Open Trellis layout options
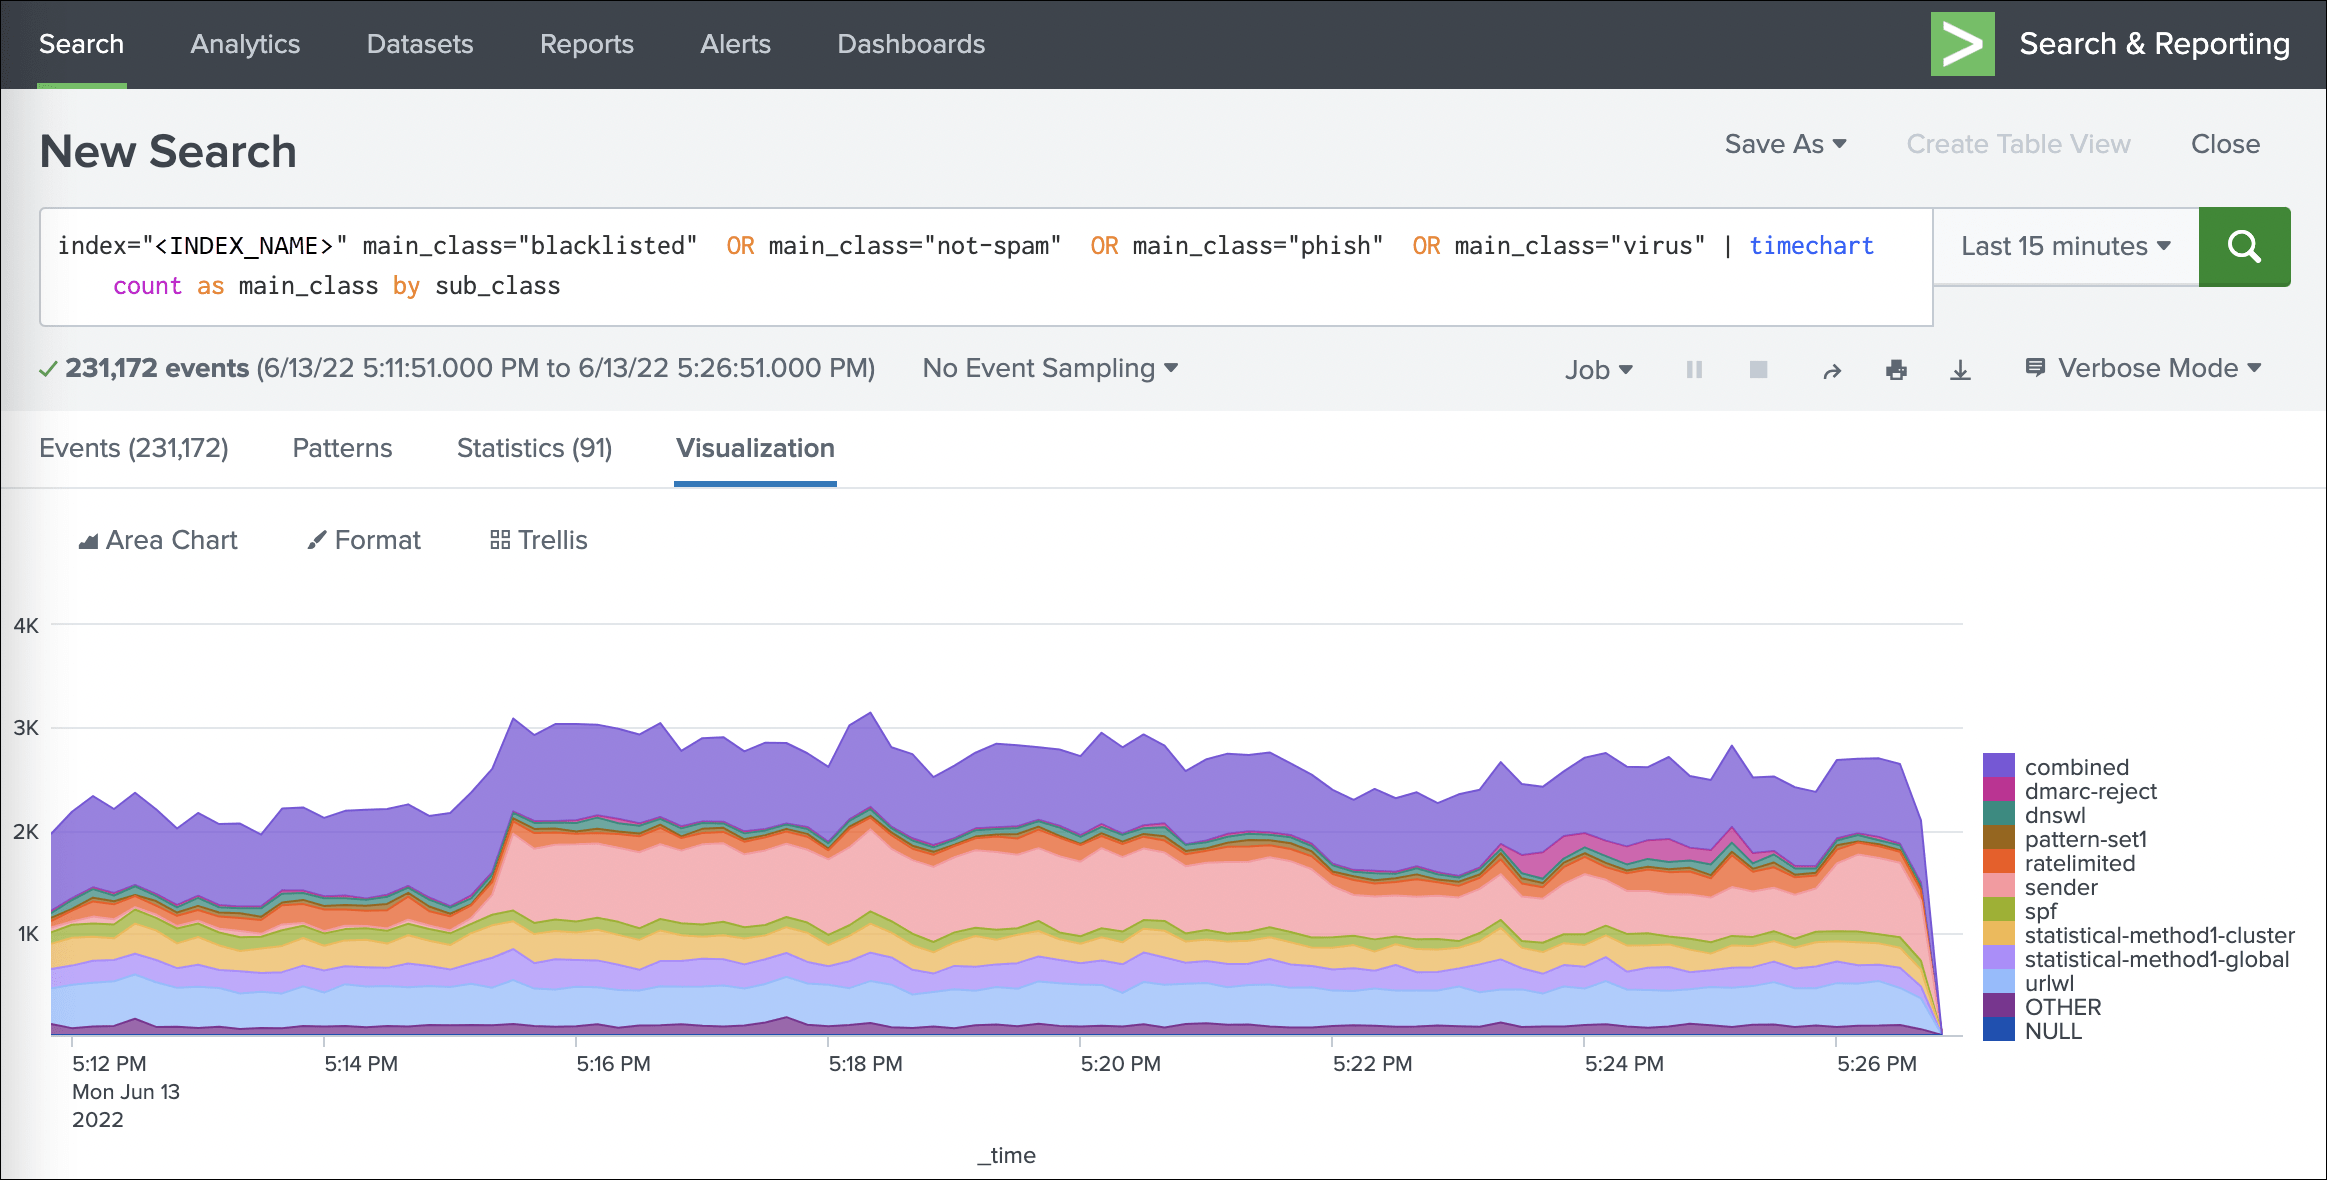Viewport: 2327px width, 1180px height. pyautogui.click(x=538, y=540)
